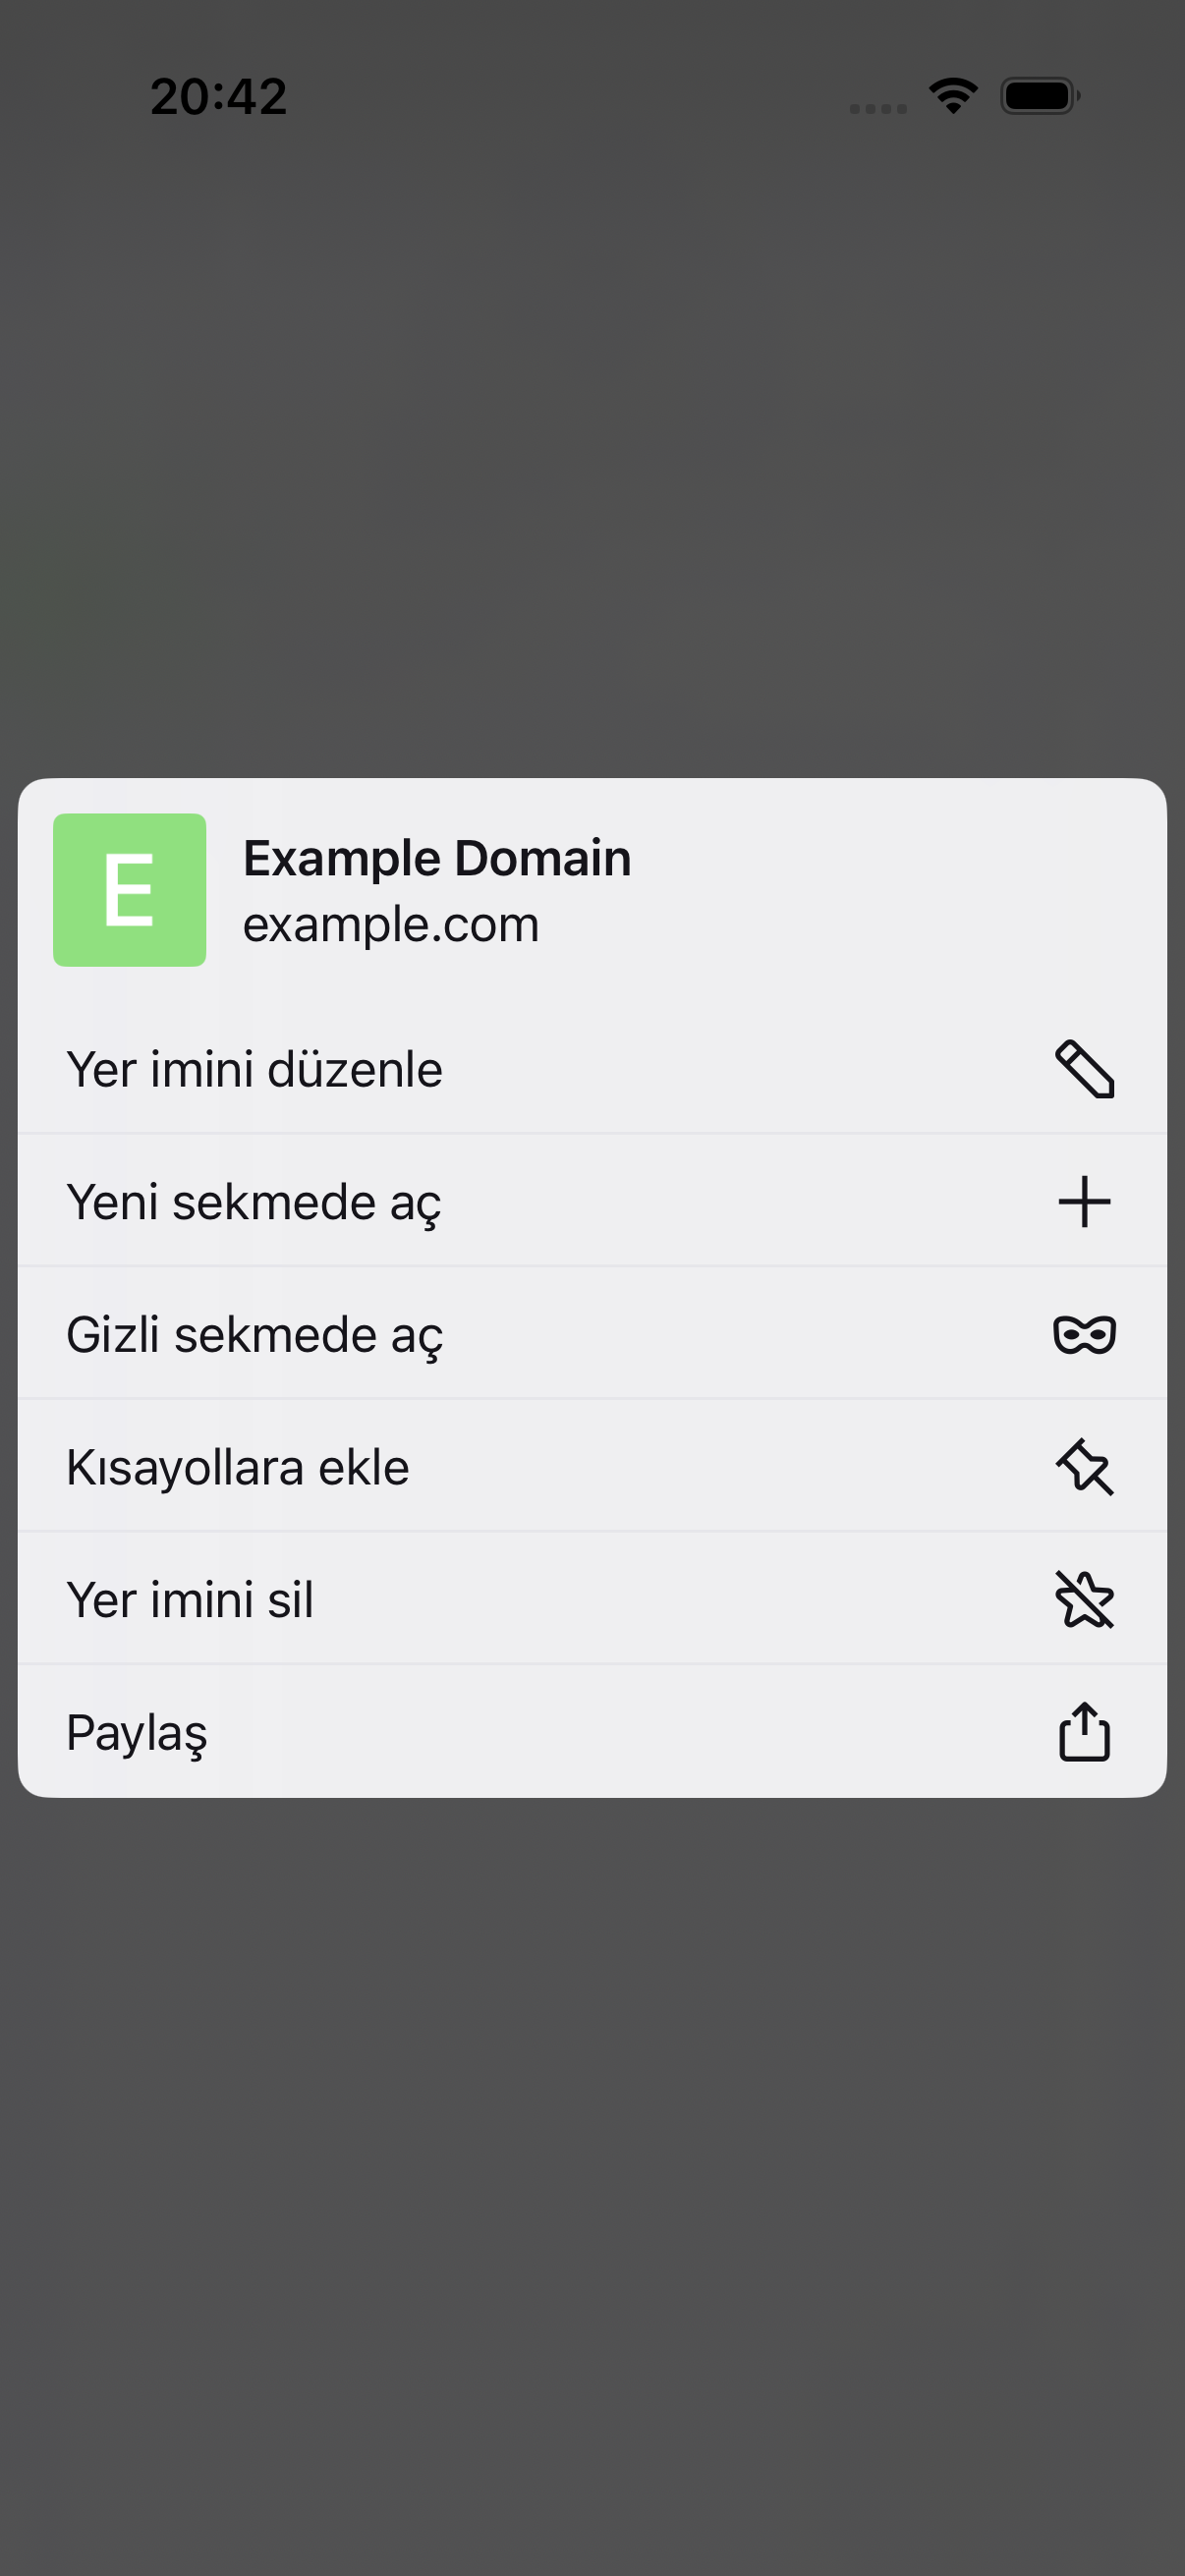Click the plus icon for new tab

point(1084,1201)
